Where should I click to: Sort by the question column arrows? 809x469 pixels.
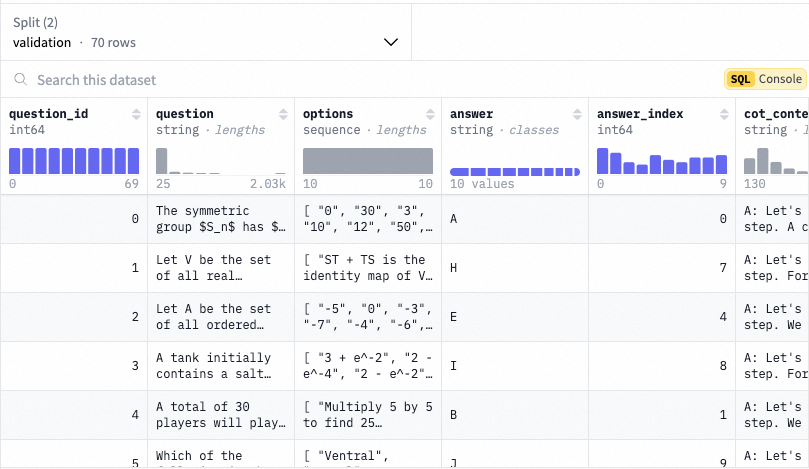283,114
